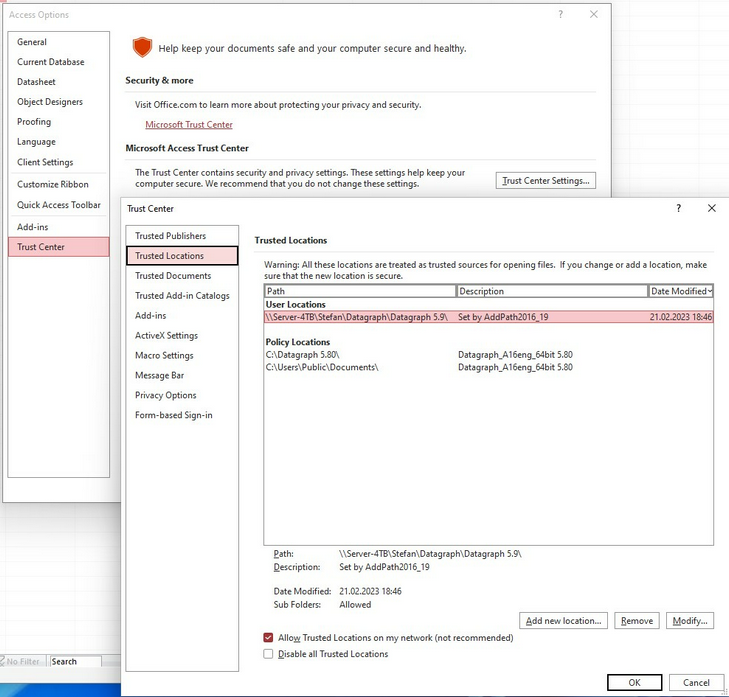Select the C:\Datagraph 5.80\ policy location
Image resolution: width=729 pixels, height=697 pixels.
[x=303, y=354]
